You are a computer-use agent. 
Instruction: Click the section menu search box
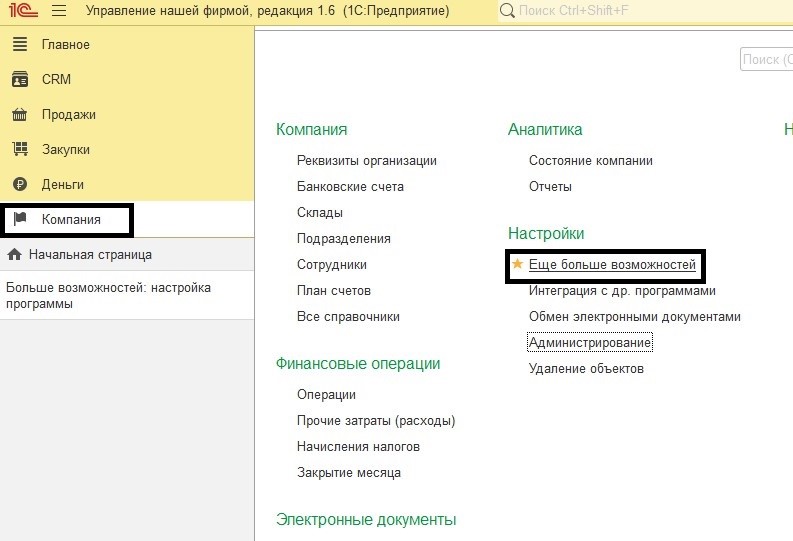pyautogui.click(x=766, y=60)
